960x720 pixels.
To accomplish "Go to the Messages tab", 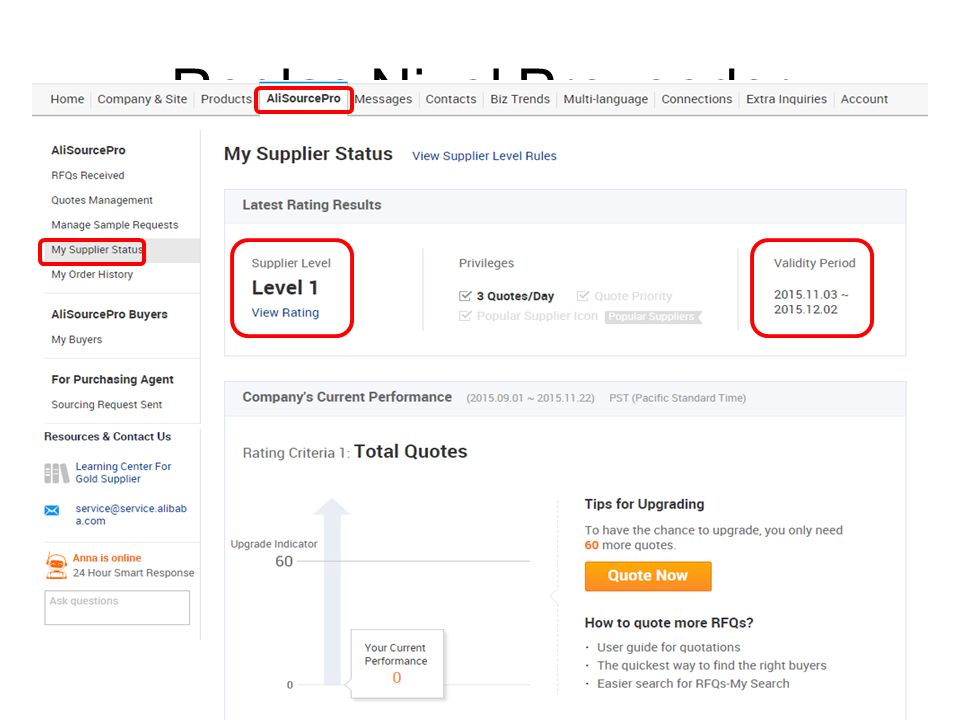I will coord(383,99).
